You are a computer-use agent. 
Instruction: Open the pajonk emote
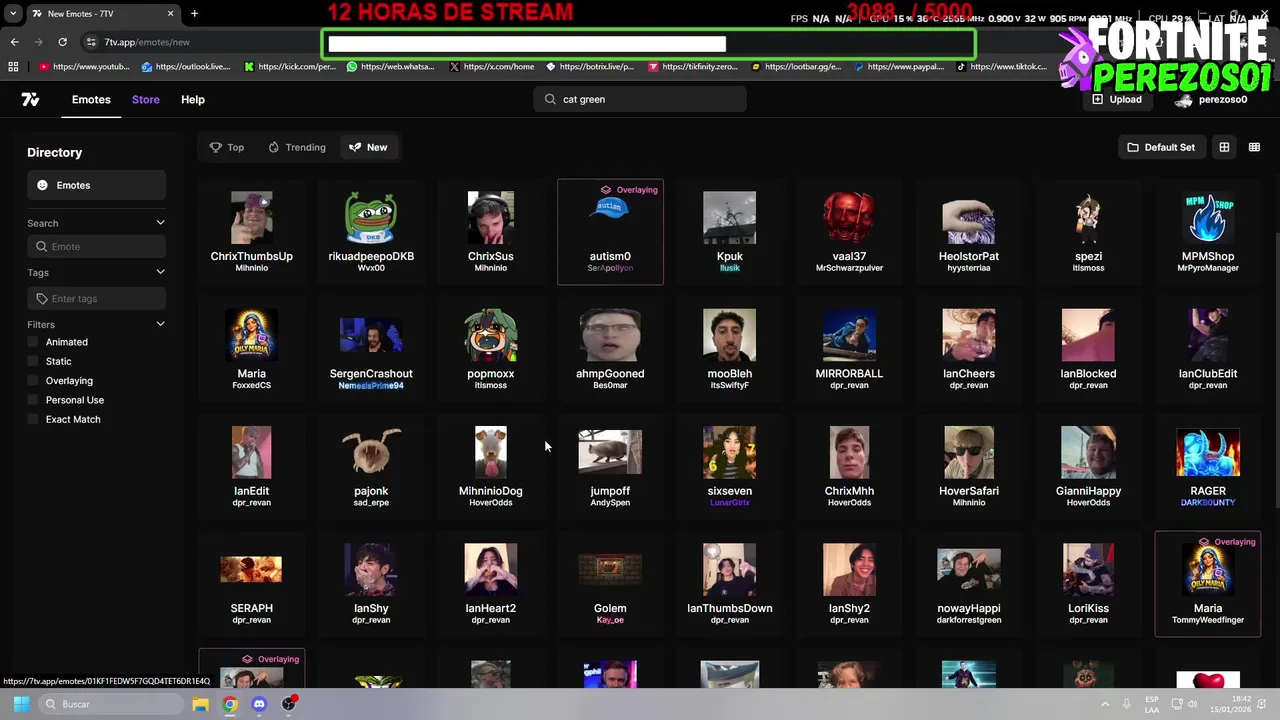pos(371,467)
